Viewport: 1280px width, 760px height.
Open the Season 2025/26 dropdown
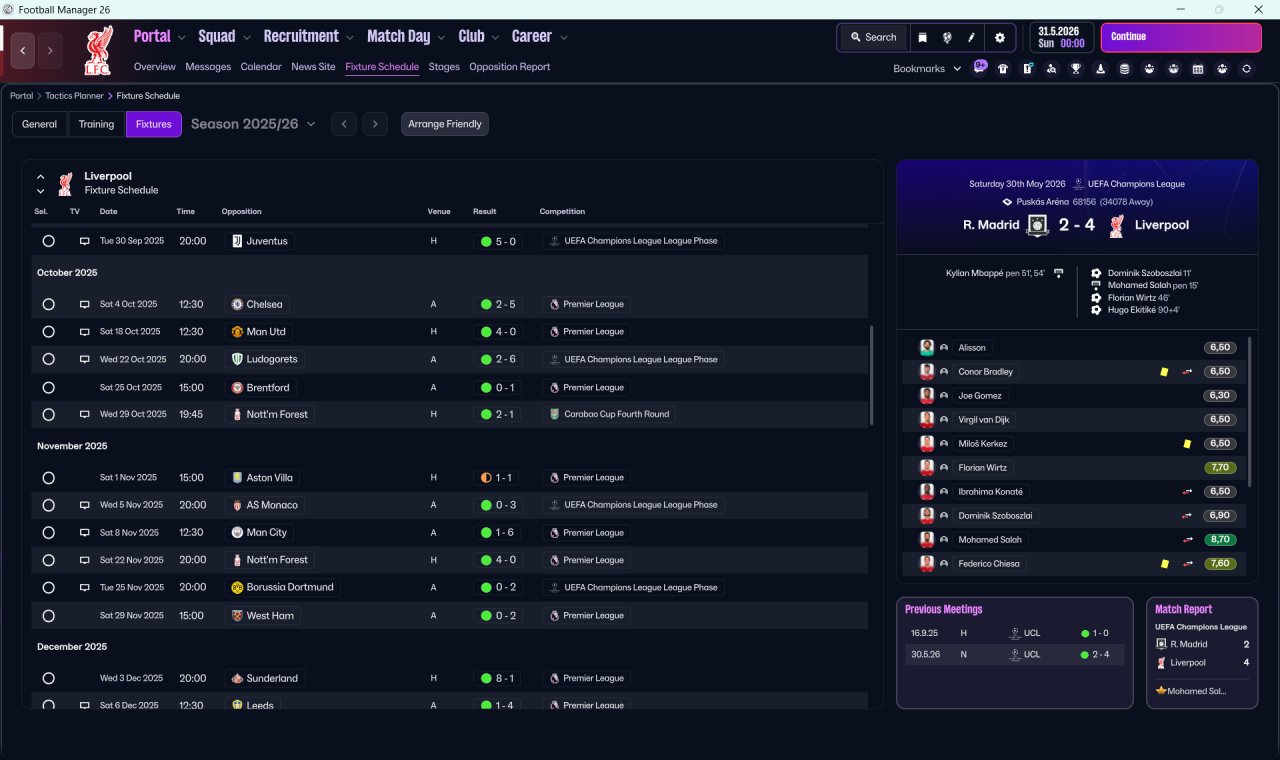[253, 124]
